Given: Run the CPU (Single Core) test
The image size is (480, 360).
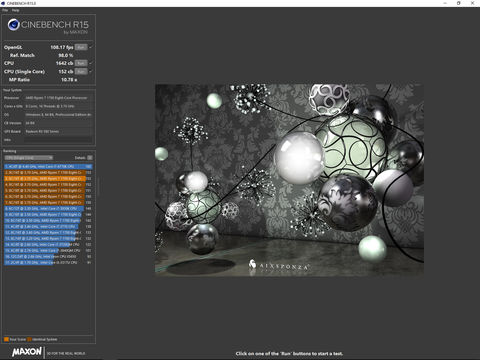Looking at the screenshot, I should [81, 71].
